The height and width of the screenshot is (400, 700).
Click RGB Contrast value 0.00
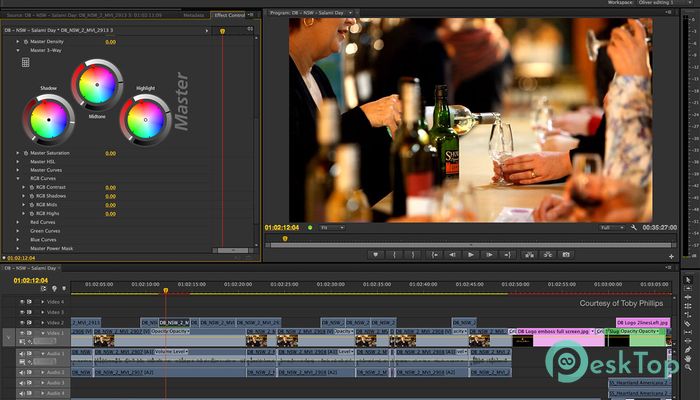(x=111, y=188)
